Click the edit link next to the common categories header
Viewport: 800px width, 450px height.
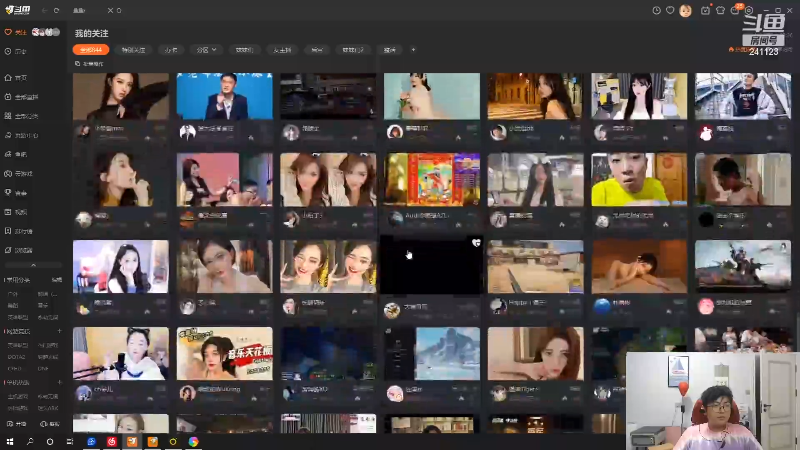point(57,280)
